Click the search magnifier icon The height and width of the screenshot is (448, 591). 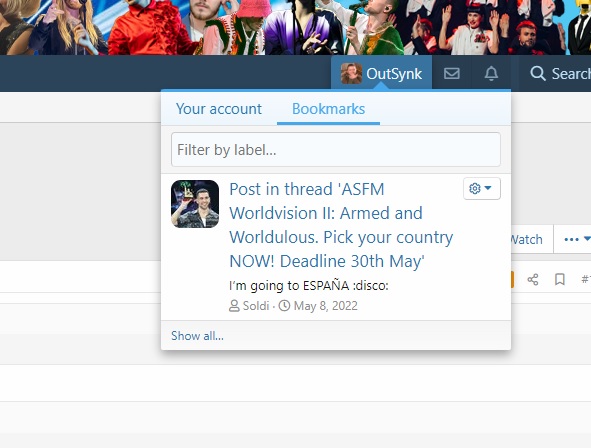point(538,73)
